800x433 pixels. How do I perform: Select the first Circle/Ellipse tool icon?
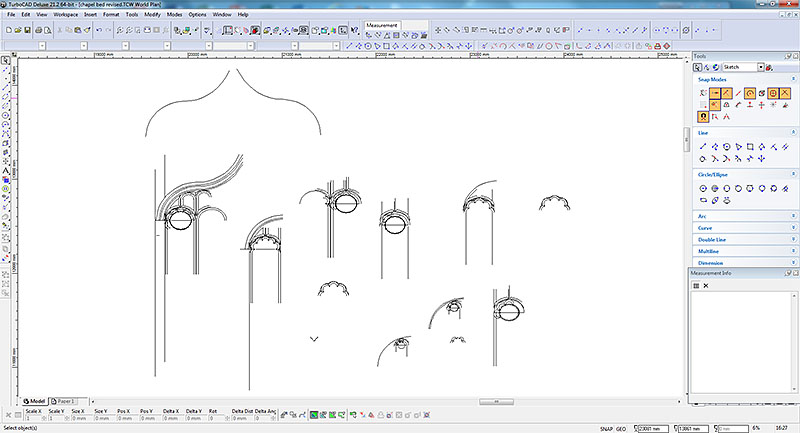[x=703, y=188]
